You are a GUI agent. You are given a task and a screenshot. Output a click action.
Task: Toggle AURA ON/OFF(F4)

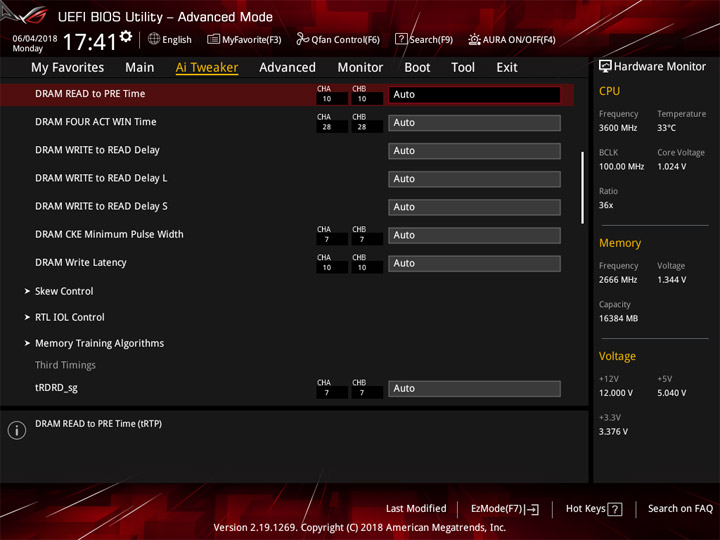[519, 39]
